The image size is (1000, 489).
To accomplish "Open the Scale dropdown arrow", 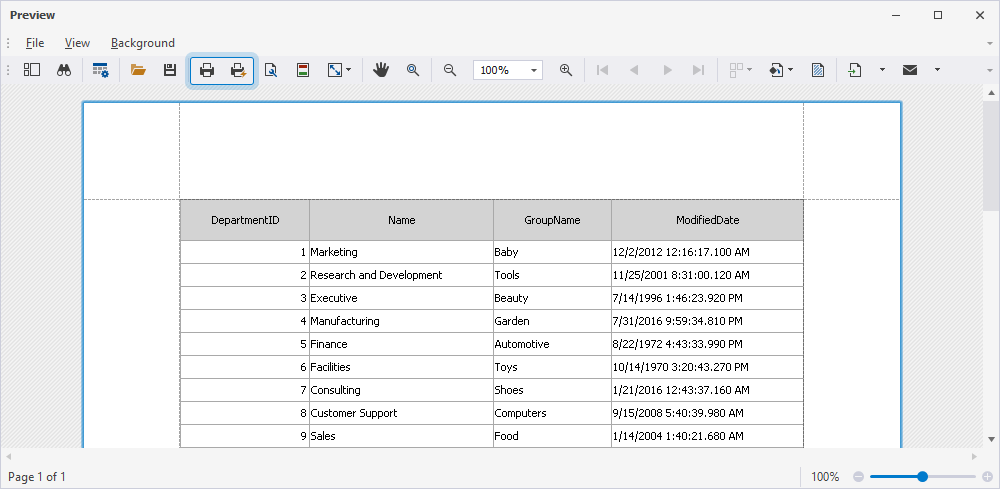I will (348, 70).
